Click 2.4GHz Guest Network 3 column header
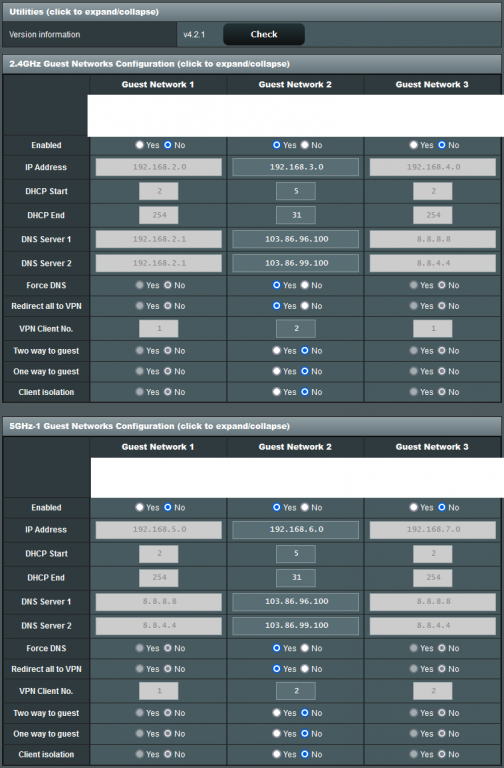Viewport: 504px width, 768px height. pyautogui.click(x=432, y=84)
